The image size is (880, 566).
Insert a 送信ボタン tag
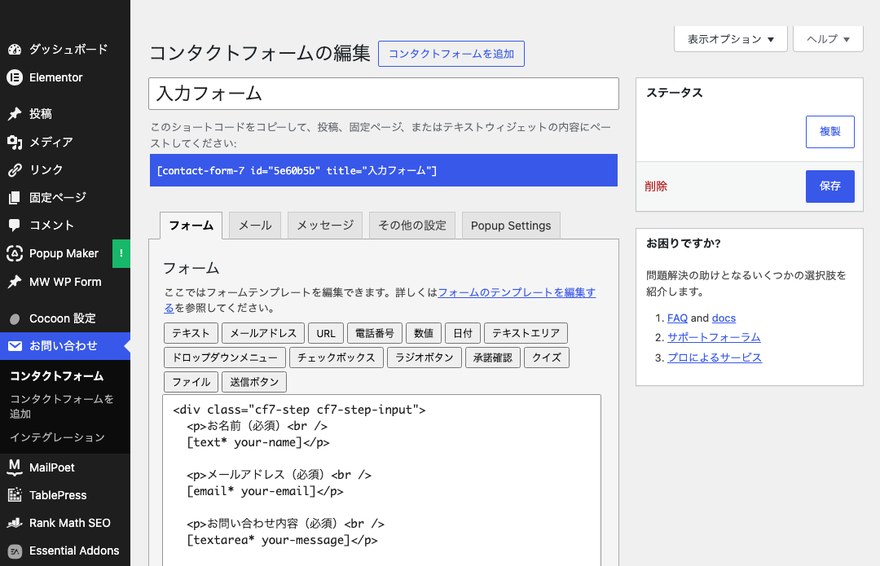click(254, 382)
